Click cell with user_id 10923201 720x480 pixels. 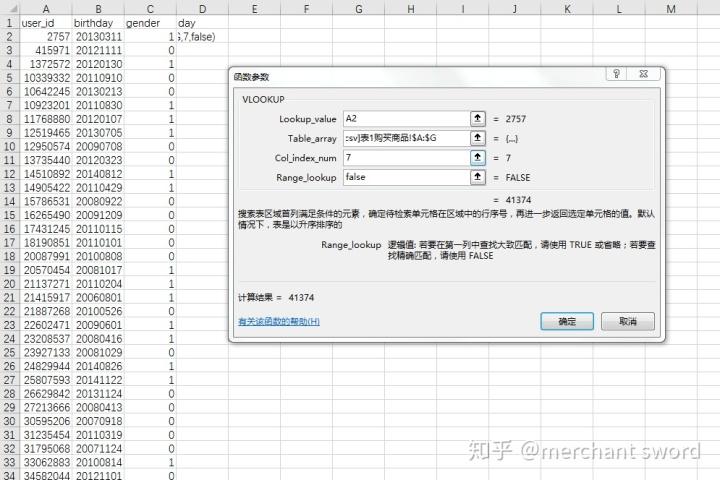coord(46,105)
